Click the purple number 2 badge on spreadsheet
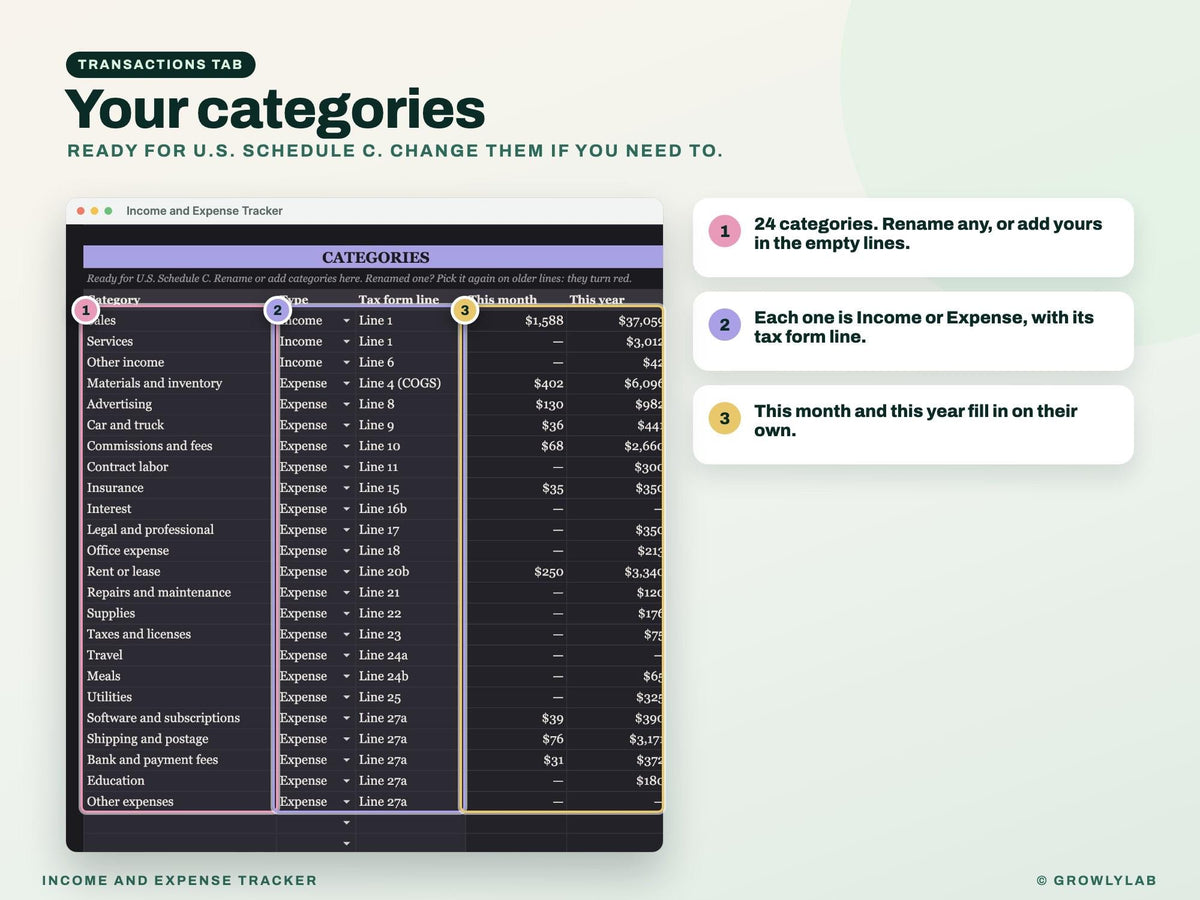Viewport: 1200px width, 900px height. (x=277, y=310)
